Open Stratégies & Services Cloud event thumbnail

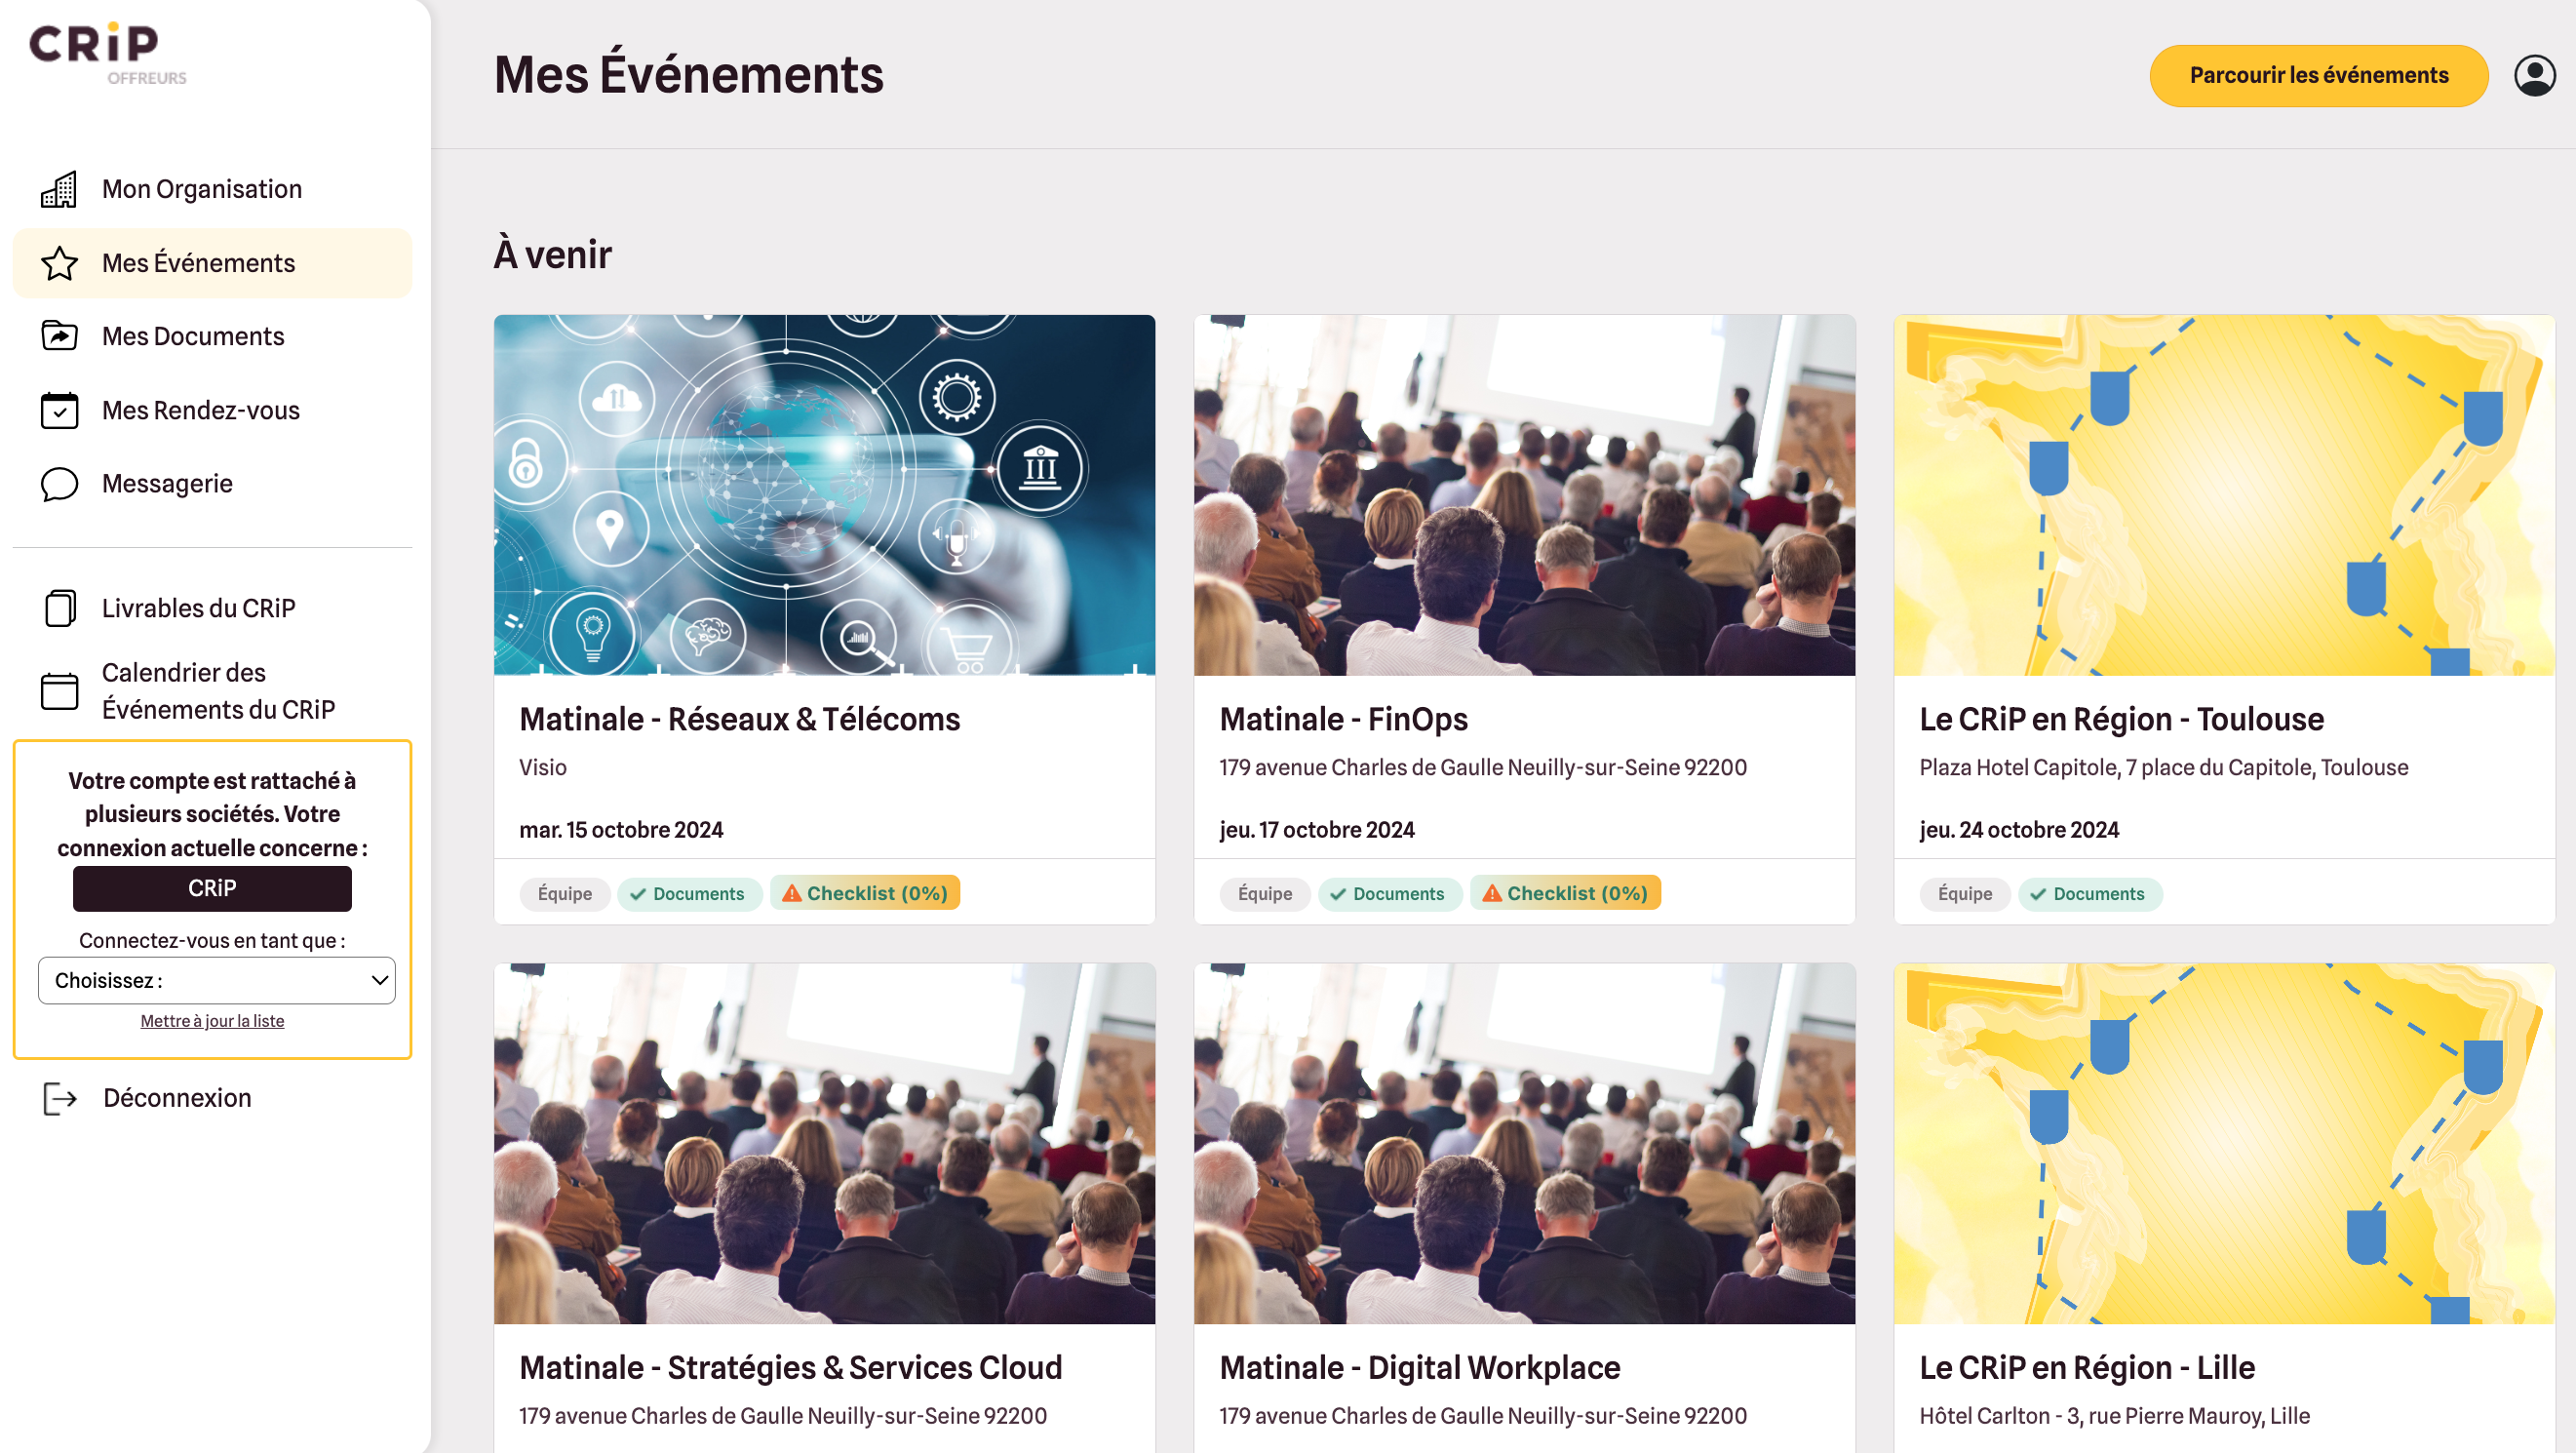[x=824, y=1144]
